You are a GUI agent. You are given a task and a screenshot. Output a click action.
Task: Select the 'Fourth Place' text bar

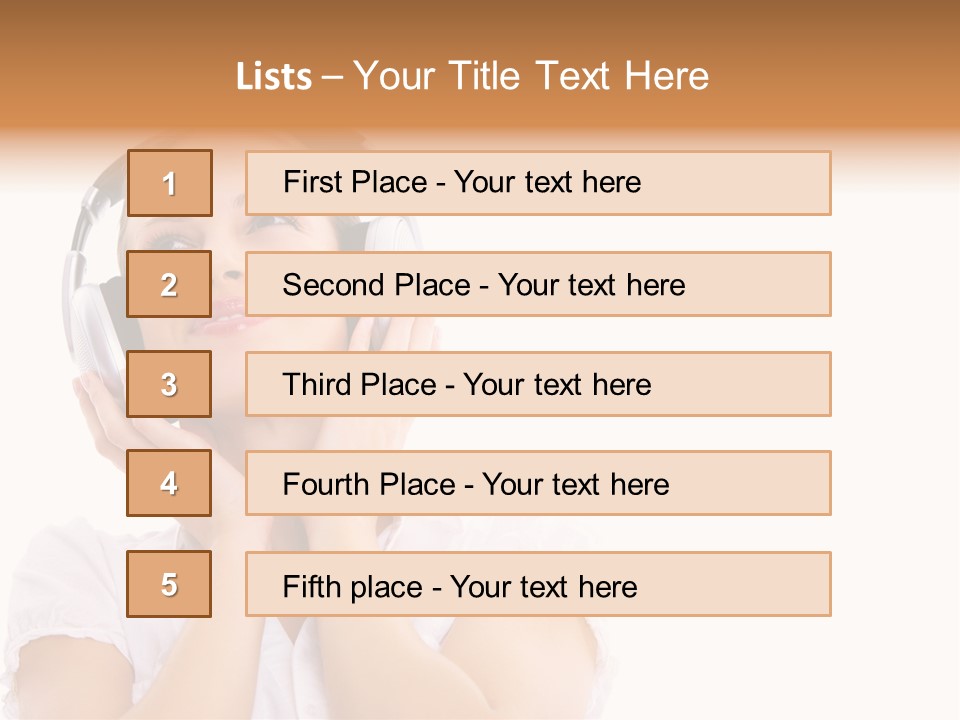point(538,483)
